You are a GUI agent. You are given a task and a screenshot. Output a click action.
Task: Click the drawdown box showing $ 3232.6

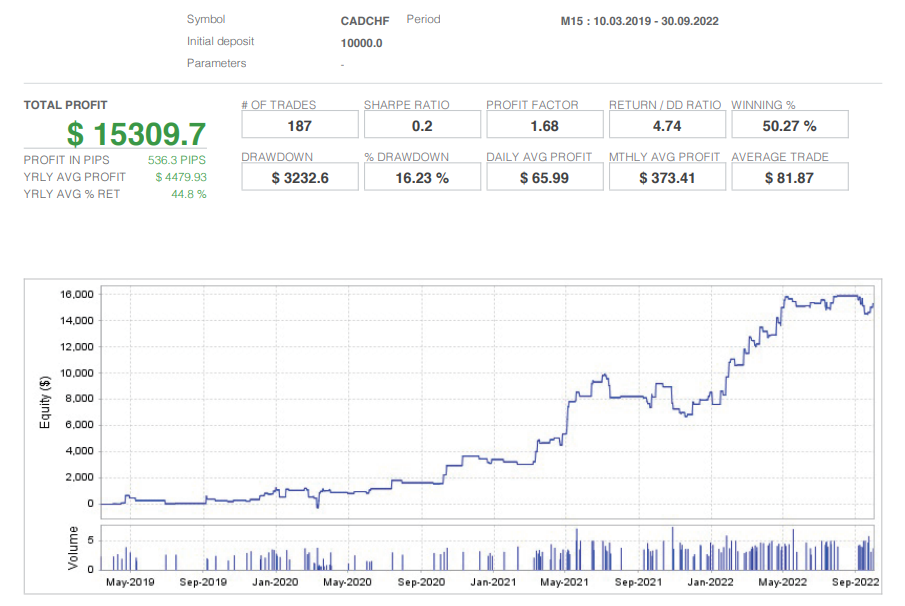pos(299,177)
